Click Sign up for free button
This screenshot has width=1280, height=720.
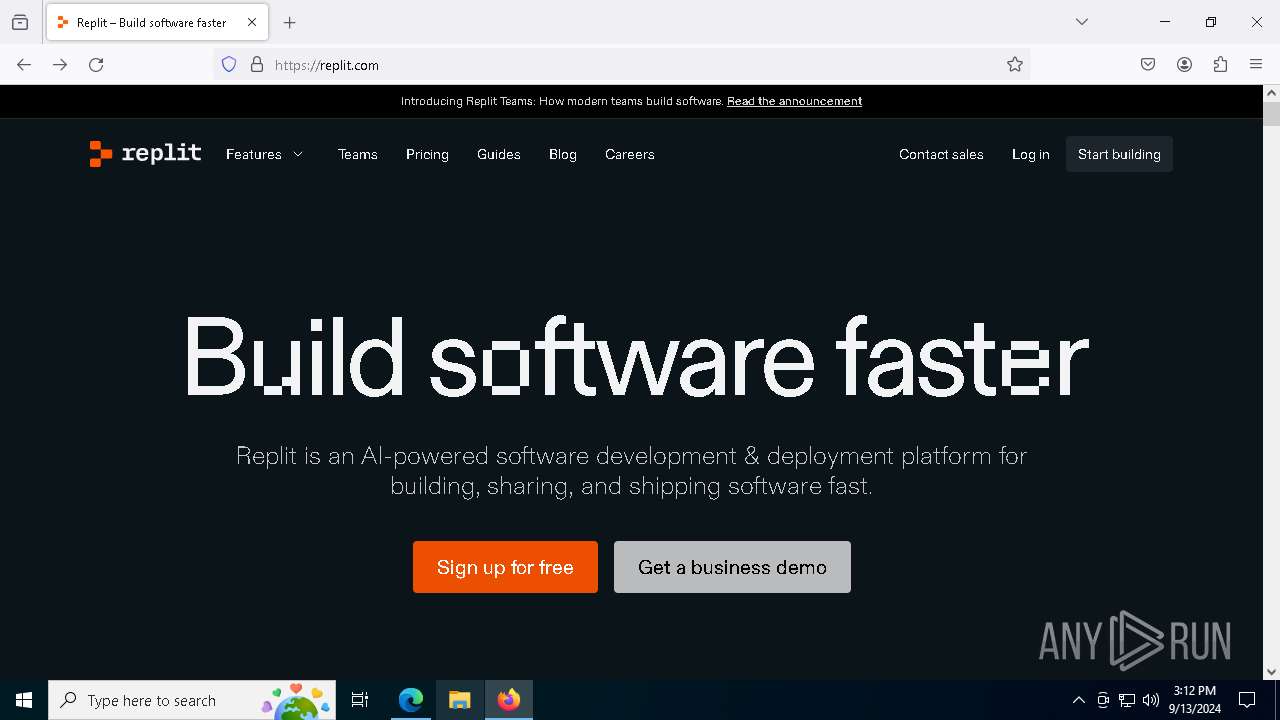(505, 567)
